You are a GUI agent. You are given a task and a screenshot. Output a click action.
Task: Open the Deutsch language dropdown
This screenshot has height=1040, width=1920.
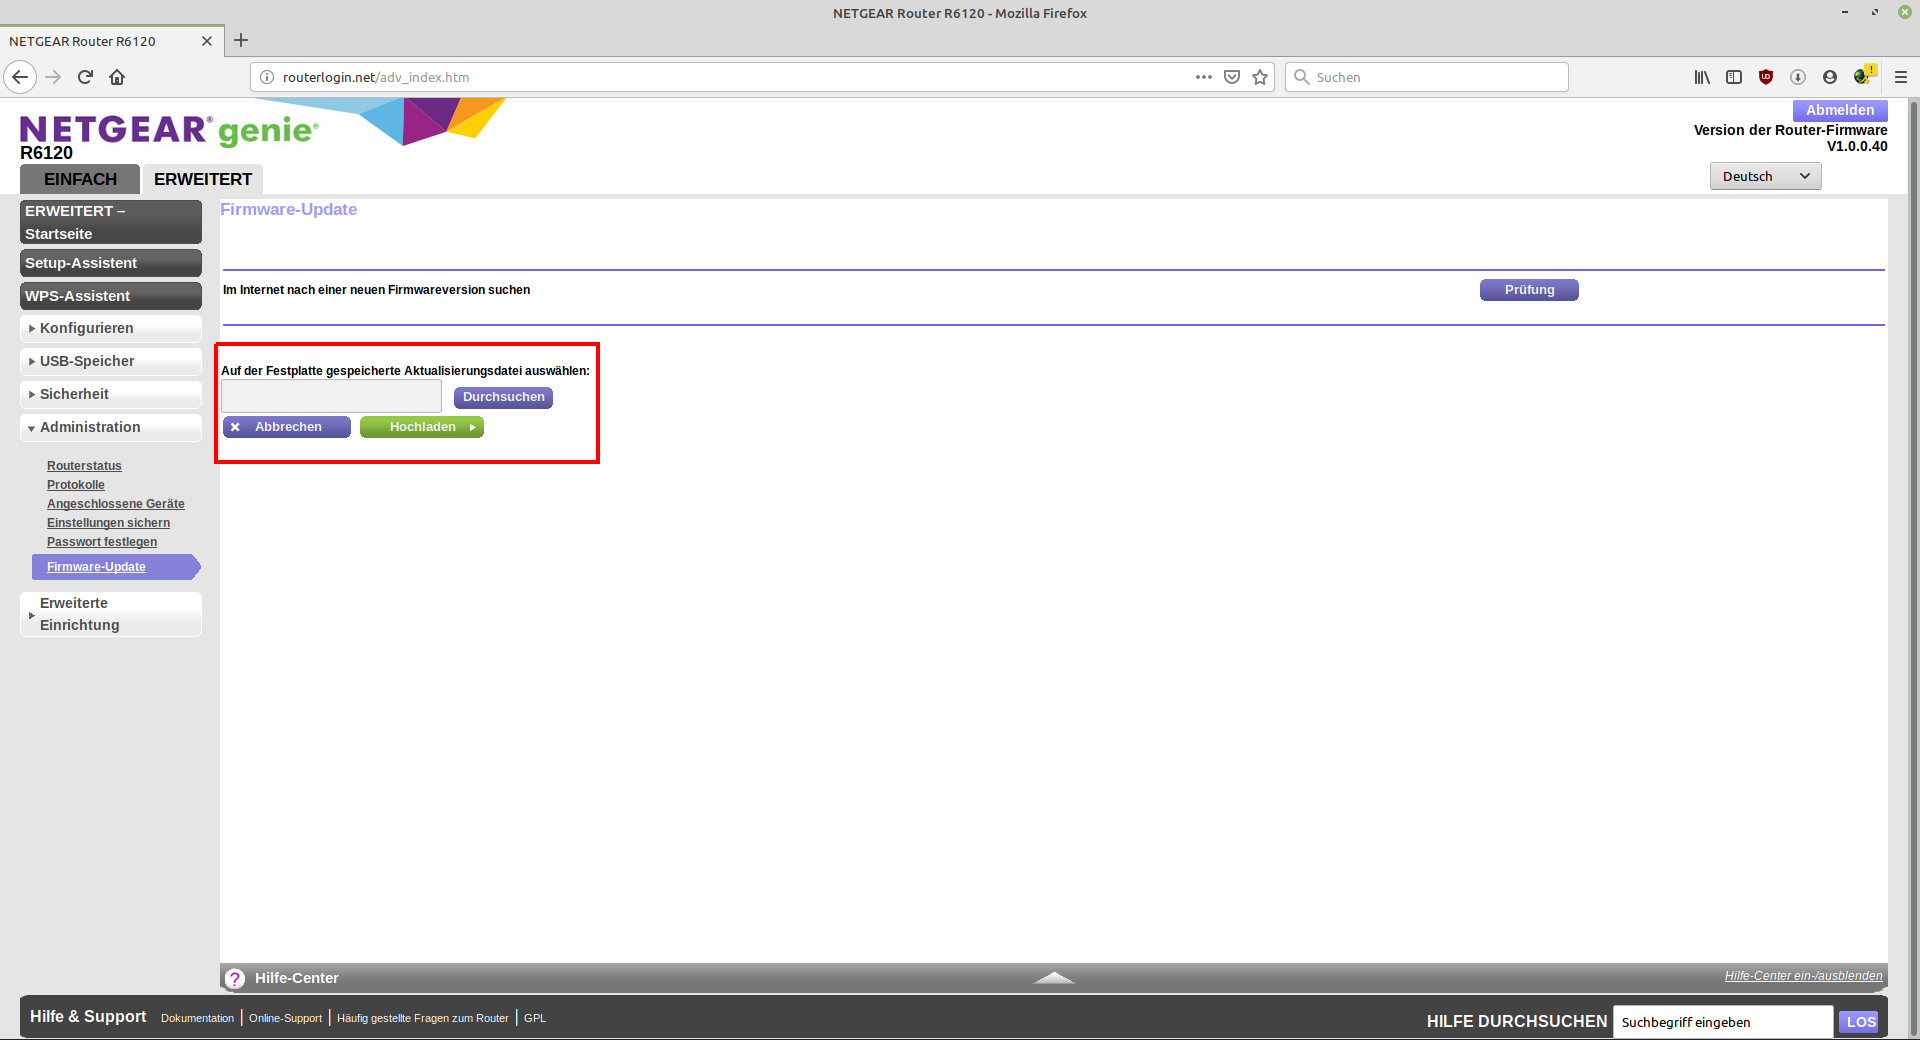click(1765, 176)
